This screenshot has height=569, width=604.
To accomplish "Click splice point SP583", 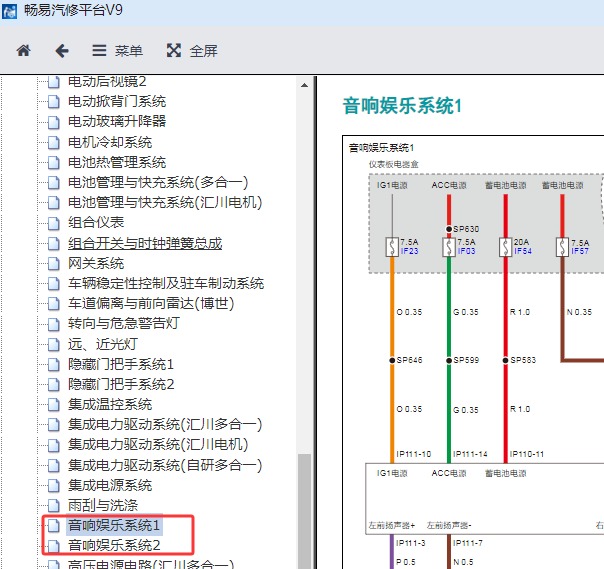I will (x=505, y=360).
